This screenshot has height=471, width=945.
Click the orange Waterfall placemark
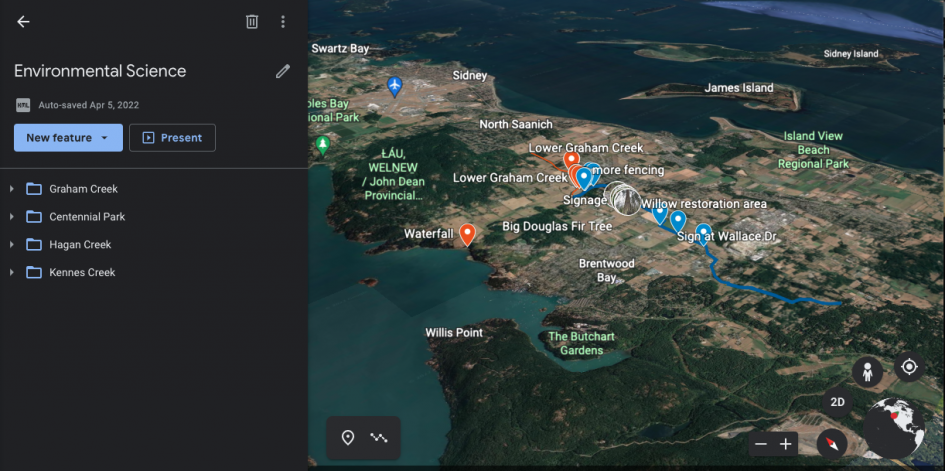click(467, 234)
